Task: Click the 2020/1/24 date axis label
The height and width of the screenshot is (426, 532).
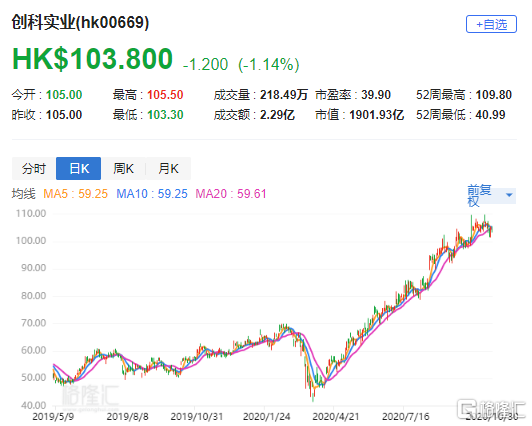Action: (x=267, y=417)
